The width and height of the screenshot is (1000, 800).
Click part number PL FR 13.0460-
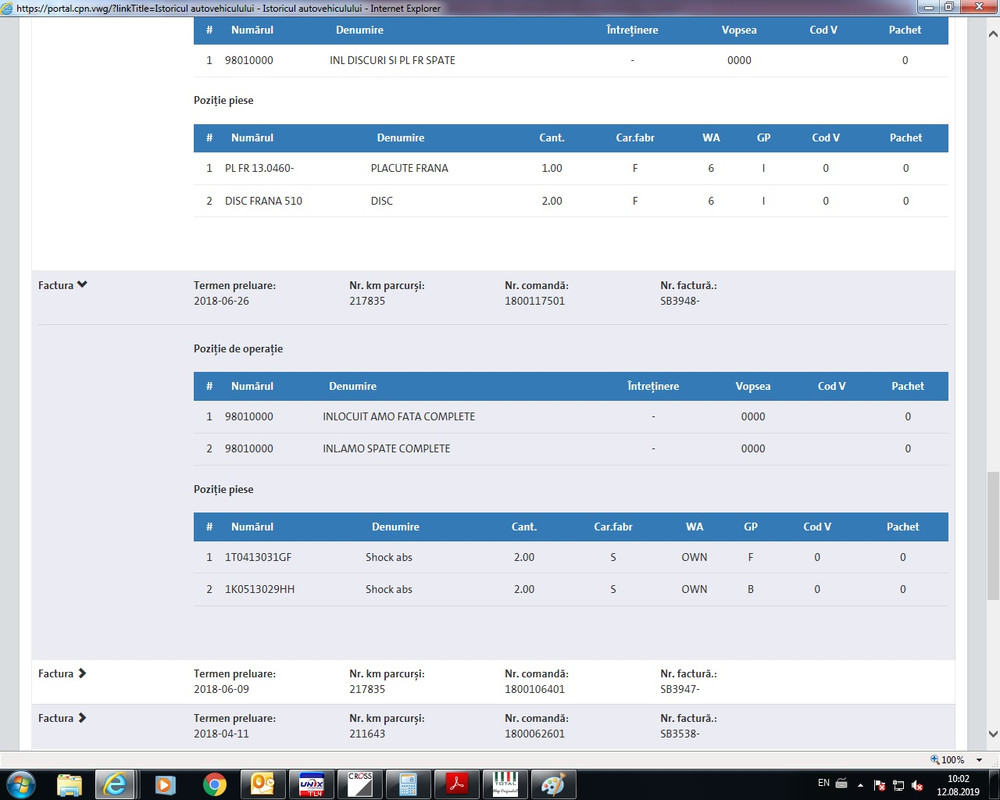tap(260, 168)
